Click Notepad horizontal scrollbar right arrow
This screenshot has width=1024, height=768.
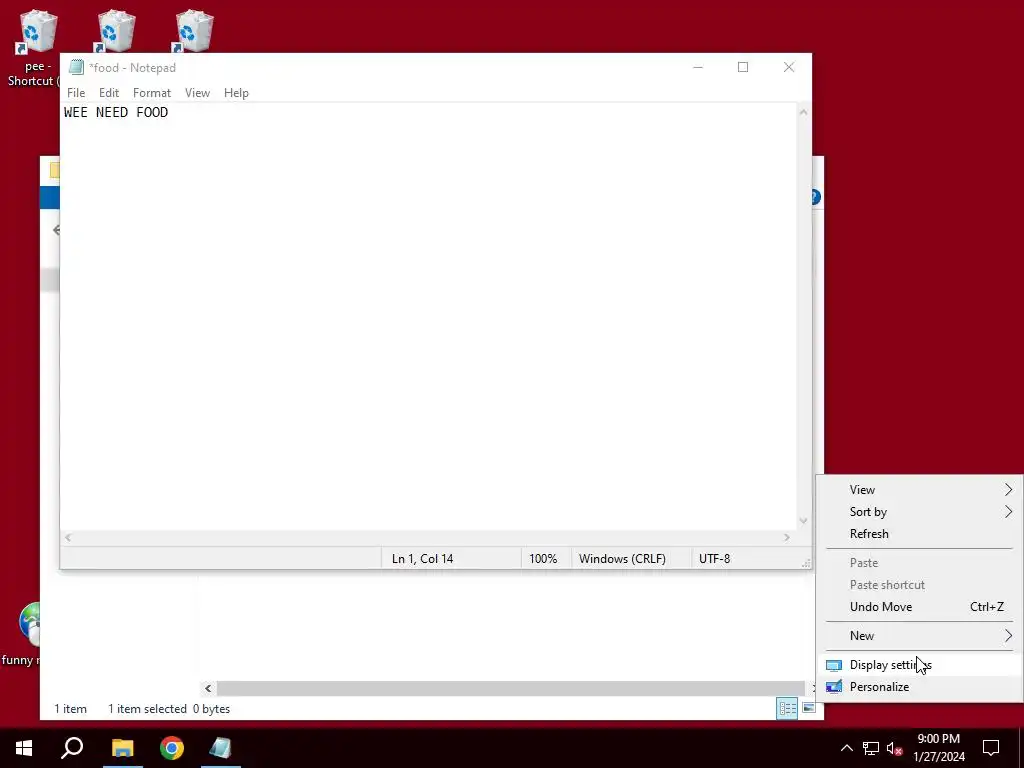787,537
